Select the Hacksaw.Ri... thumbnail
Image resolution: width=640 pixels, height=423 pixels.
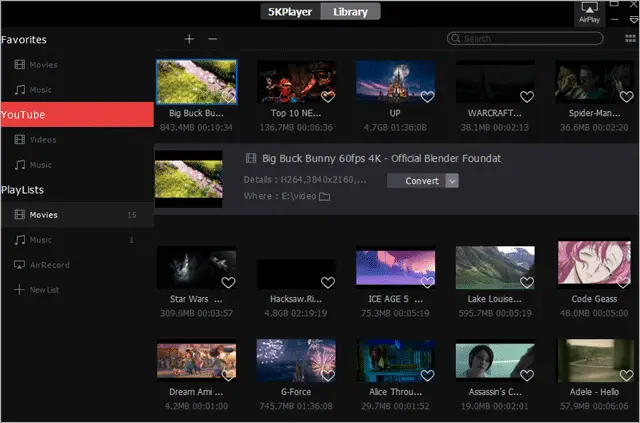pyautogui.click(x=296, y=274)
